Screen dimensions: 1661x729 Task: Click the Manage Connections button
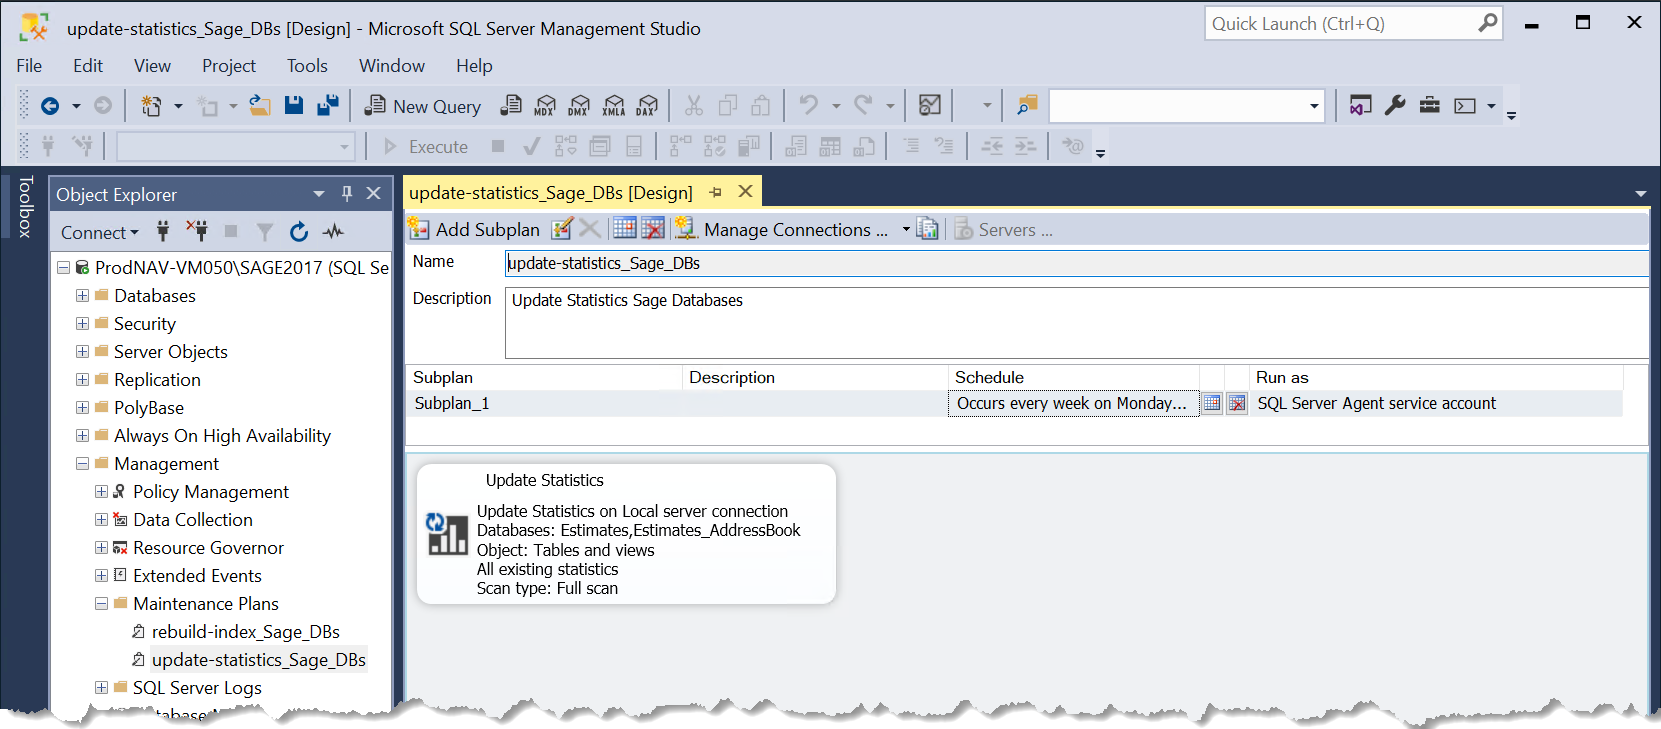783,229
